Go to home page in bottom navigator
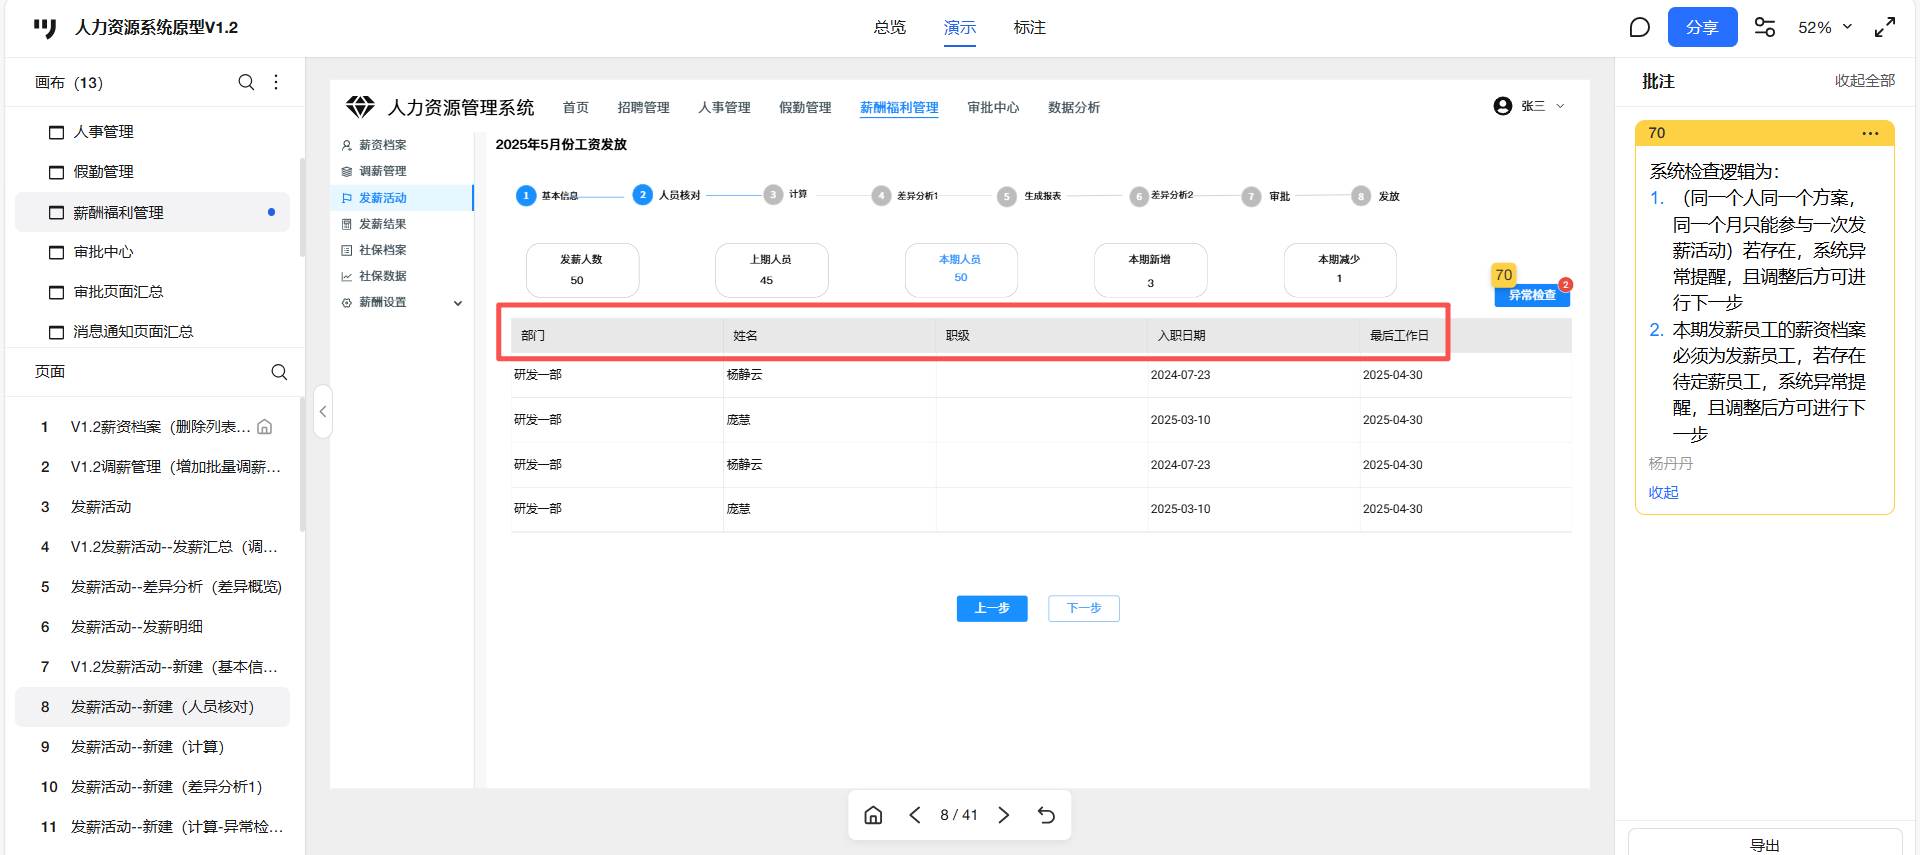The width and height of the screenshot is (1920, 855). tap(873, 815)
